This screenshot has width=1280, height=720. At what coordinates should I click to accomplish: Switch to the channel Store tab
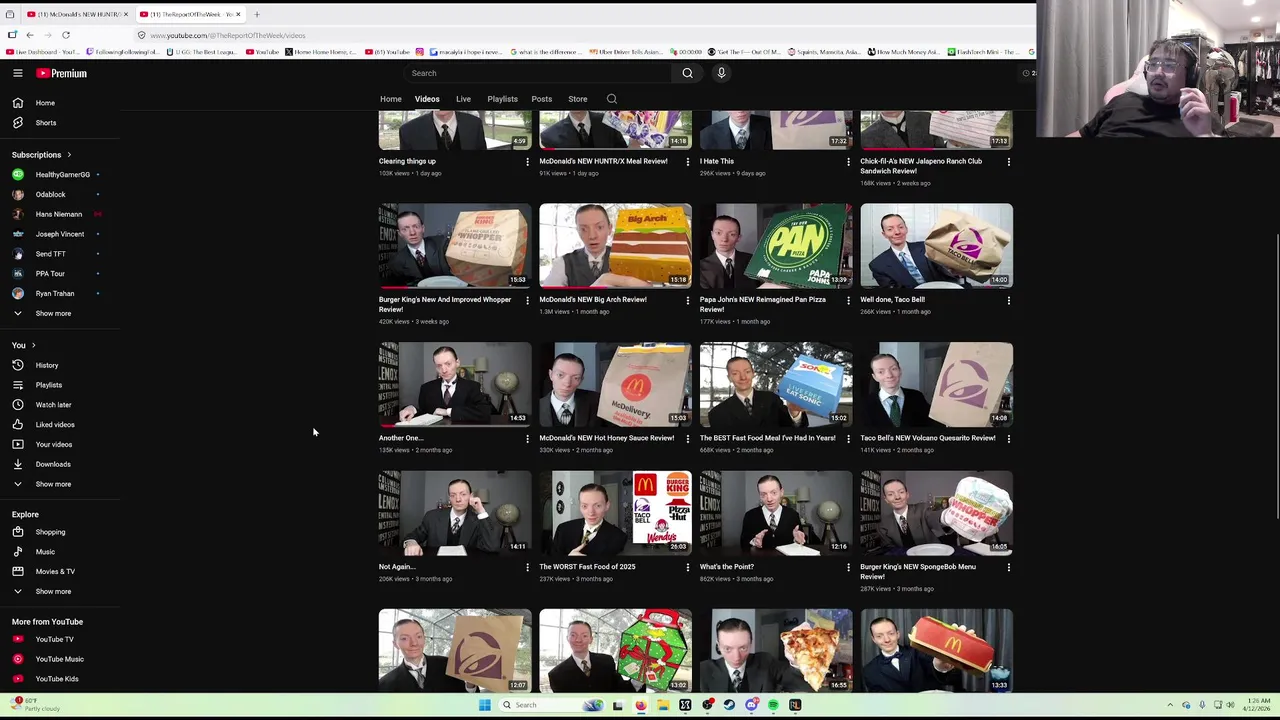coord(578,99)
